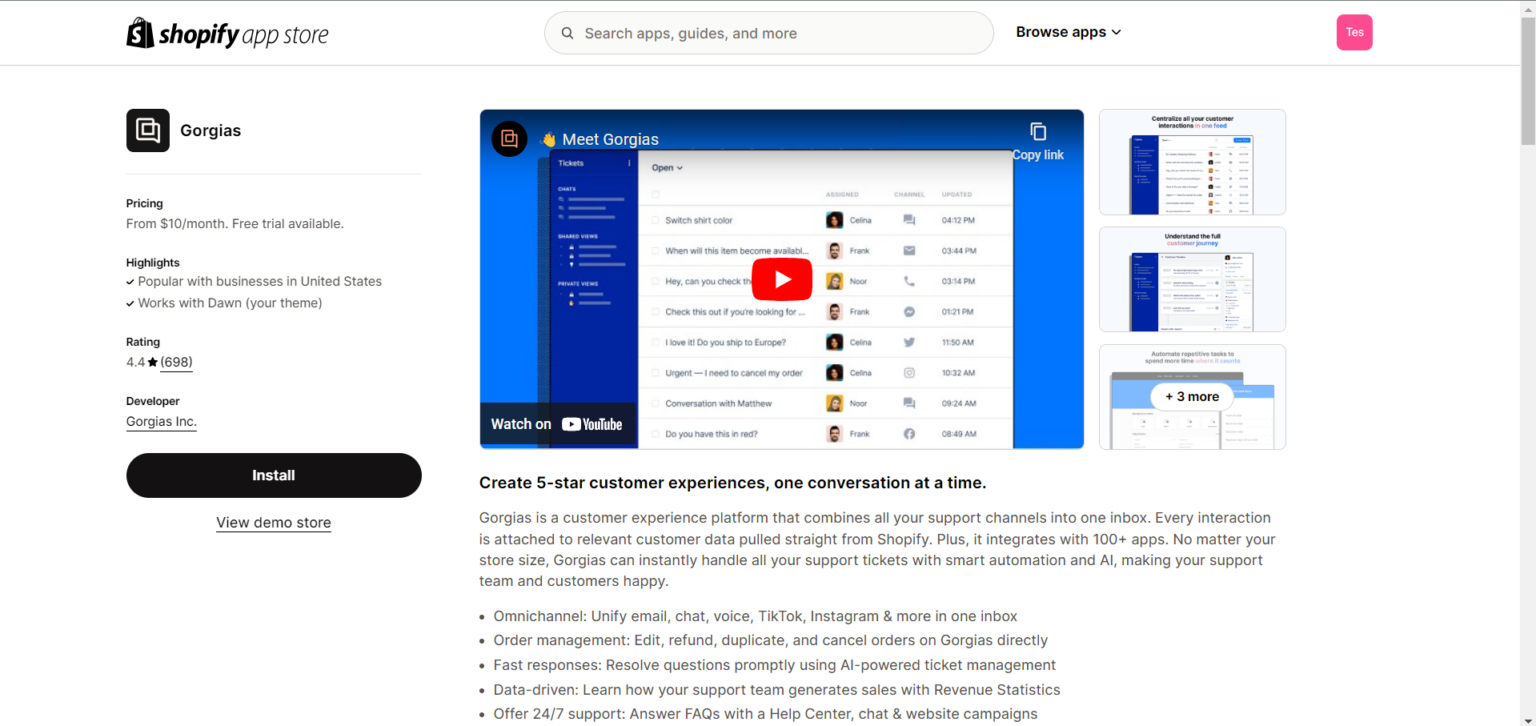Open the Gorgias Inc. developer page
The width and height of the screenshot is (1536, 726).
[x=160, y=421]
